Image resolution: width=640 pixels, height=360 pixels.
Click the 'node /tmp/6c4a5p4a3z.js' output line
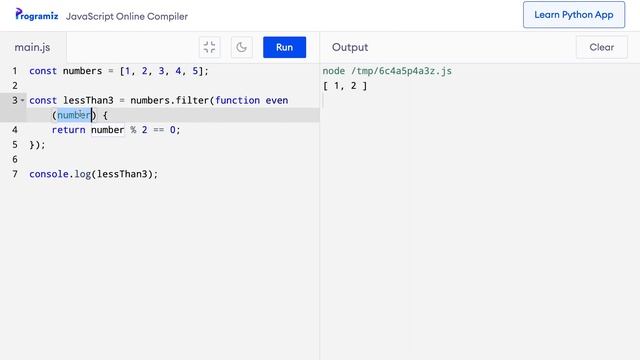click(x=387, y=71)
